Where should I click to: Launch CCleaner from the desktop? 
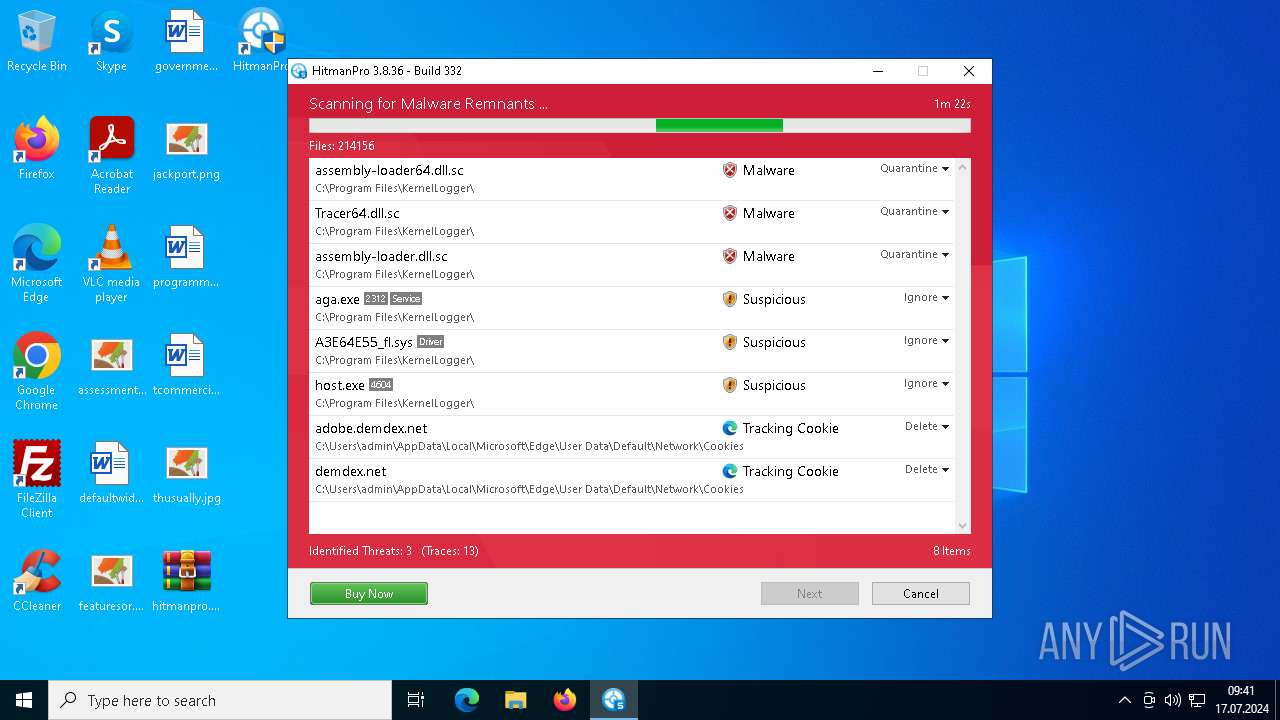37,582
